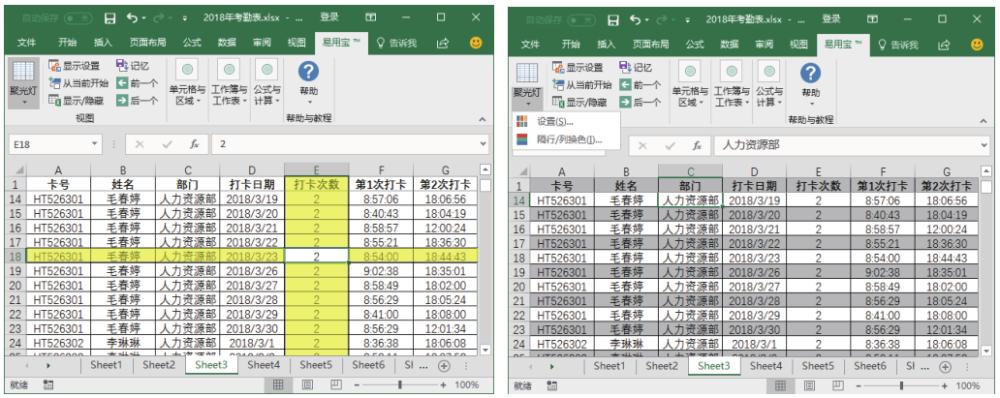Click smiley feedback icon in right window

click(x=977, y=44)
